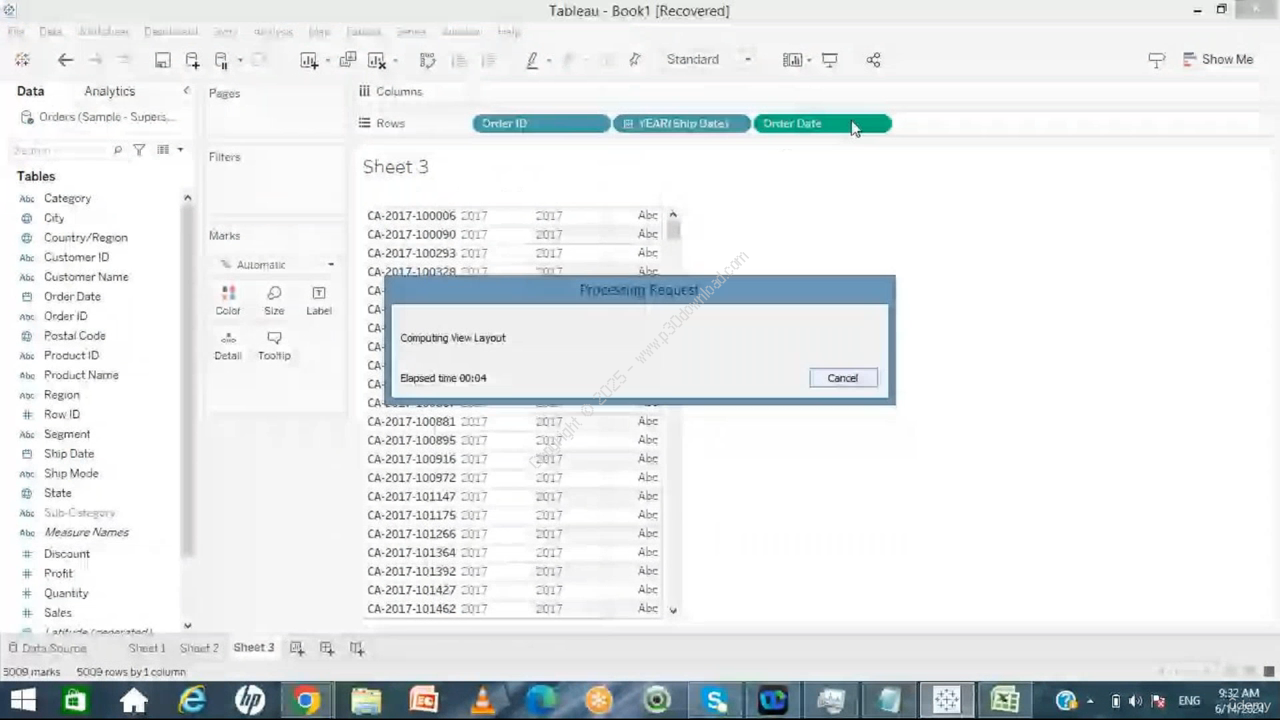The width and height of the screenshot is (1280, 720).
Task: Click the Swap Rows and Columns icon
Action: pos(428,60)
